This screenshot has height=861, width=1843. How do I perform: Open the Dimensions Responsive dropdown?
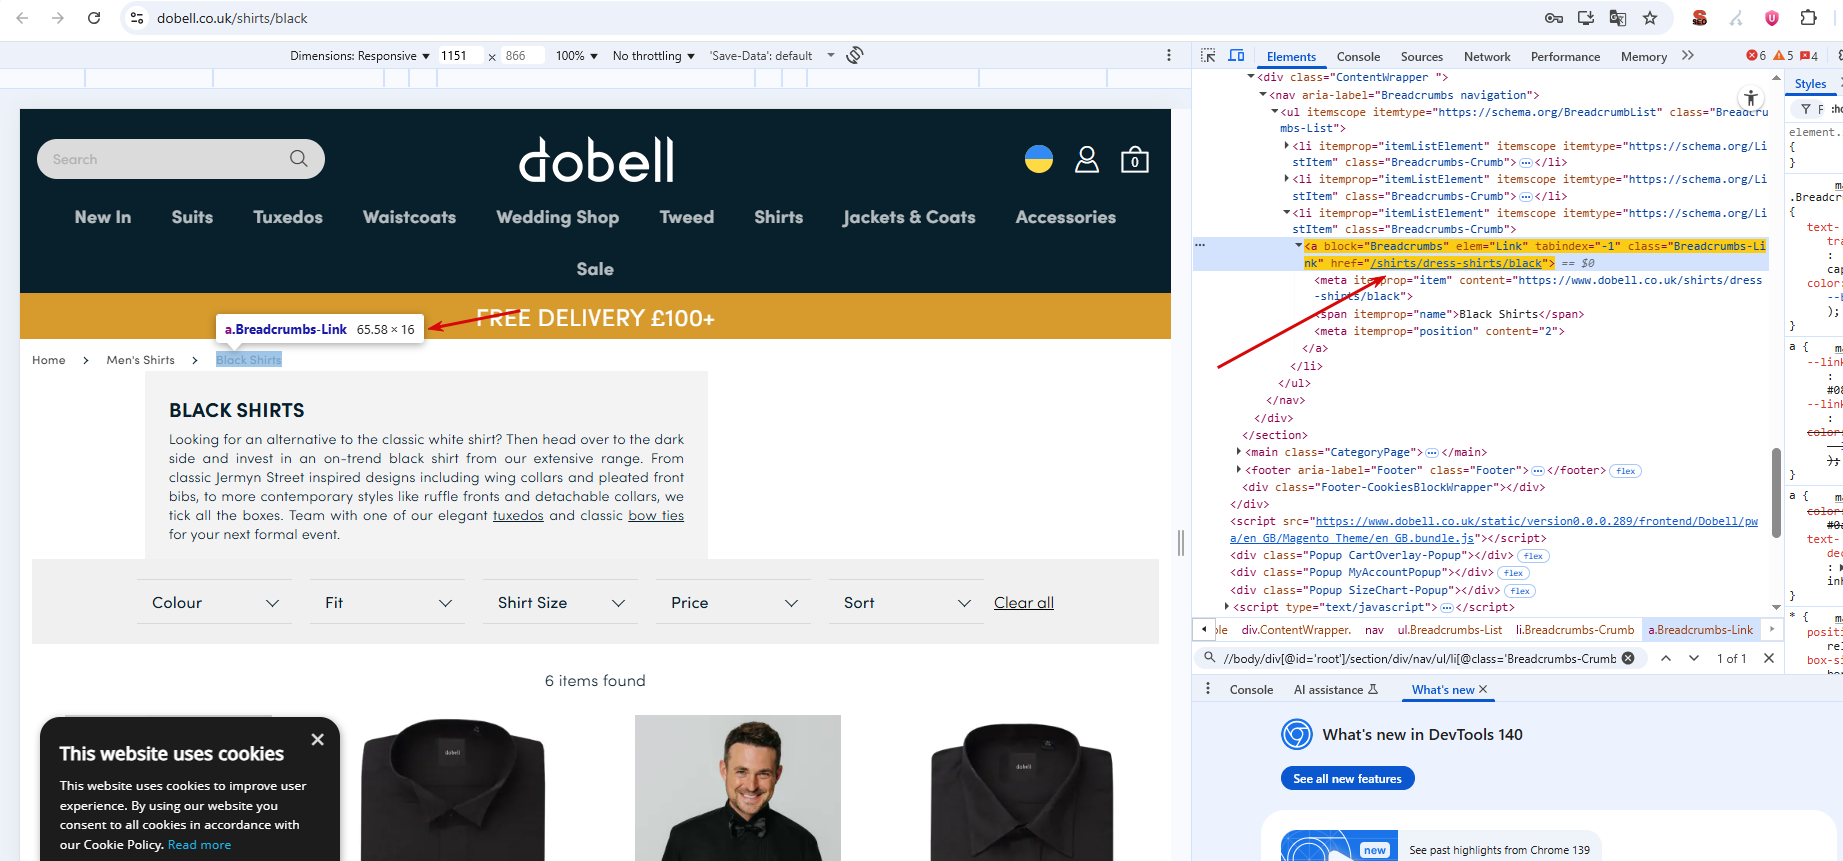tap(360, 56)
